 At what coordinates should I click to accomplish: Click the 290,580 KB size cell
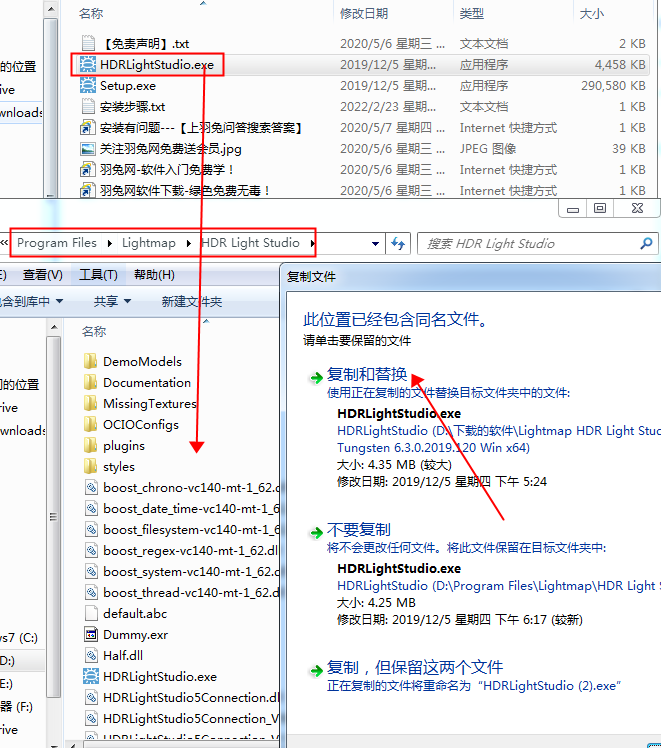[613, 85]
